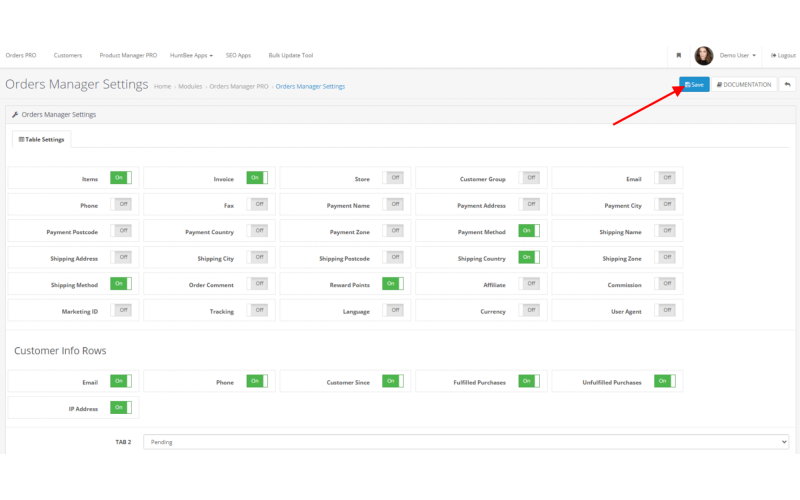800x500 pixels.
Task: Expand the Demo User dropdown
Action: [x=738, y=55]
